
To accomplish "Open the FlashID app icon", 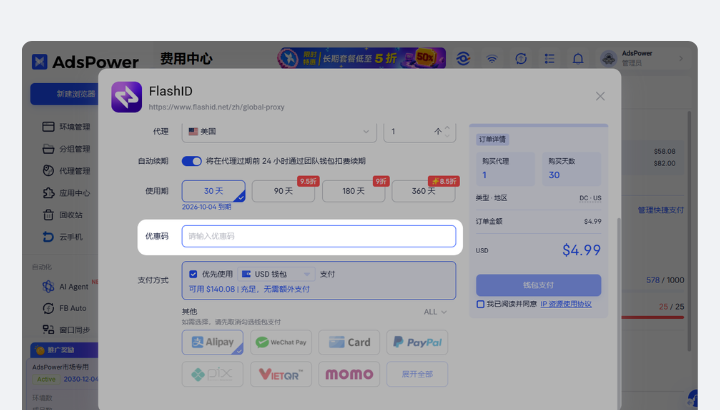I will coord(127,97).
